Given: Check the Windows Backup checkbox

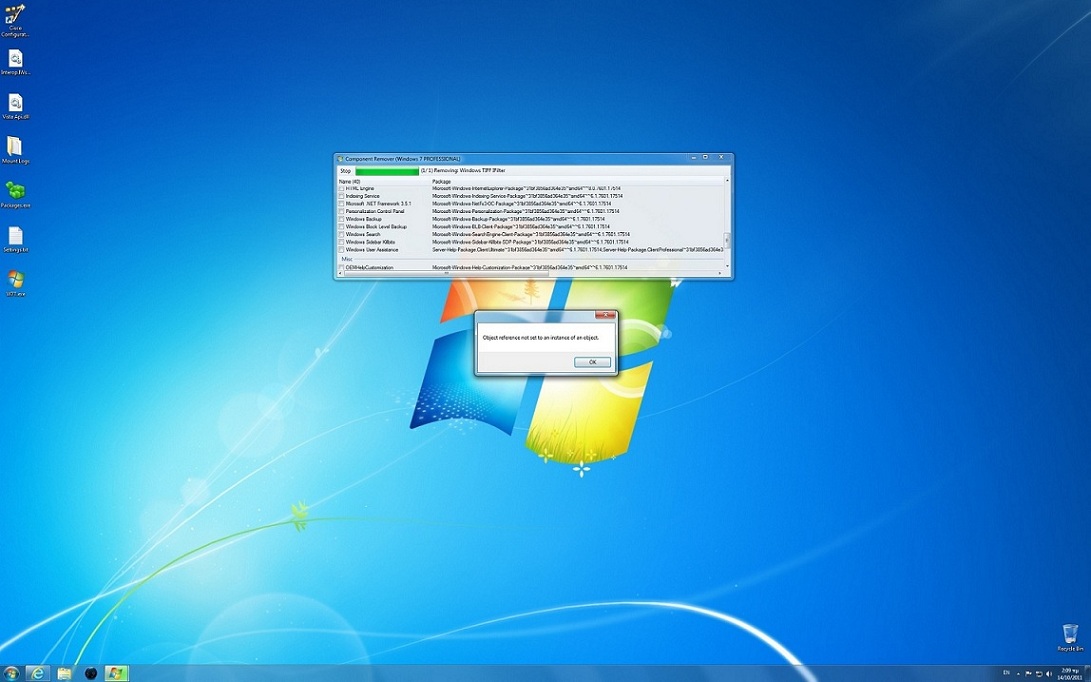Looking at the screenshot, I should [x=341, y=219].
